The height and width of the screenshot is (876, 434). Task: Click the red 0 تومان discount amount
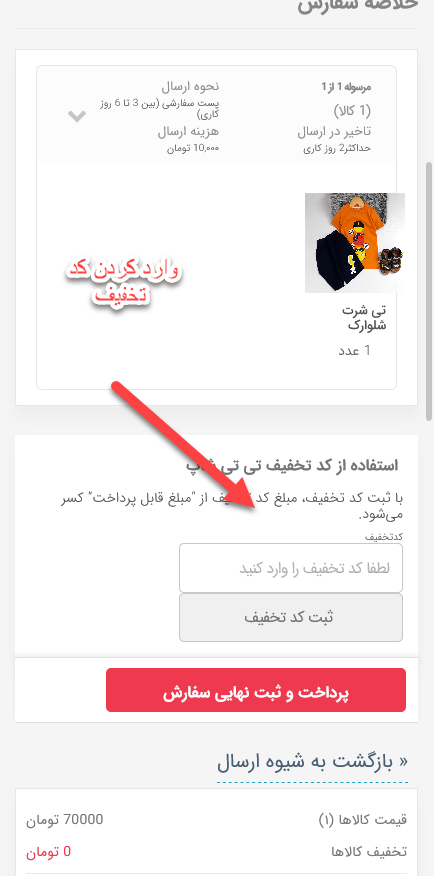pos(48,852)
